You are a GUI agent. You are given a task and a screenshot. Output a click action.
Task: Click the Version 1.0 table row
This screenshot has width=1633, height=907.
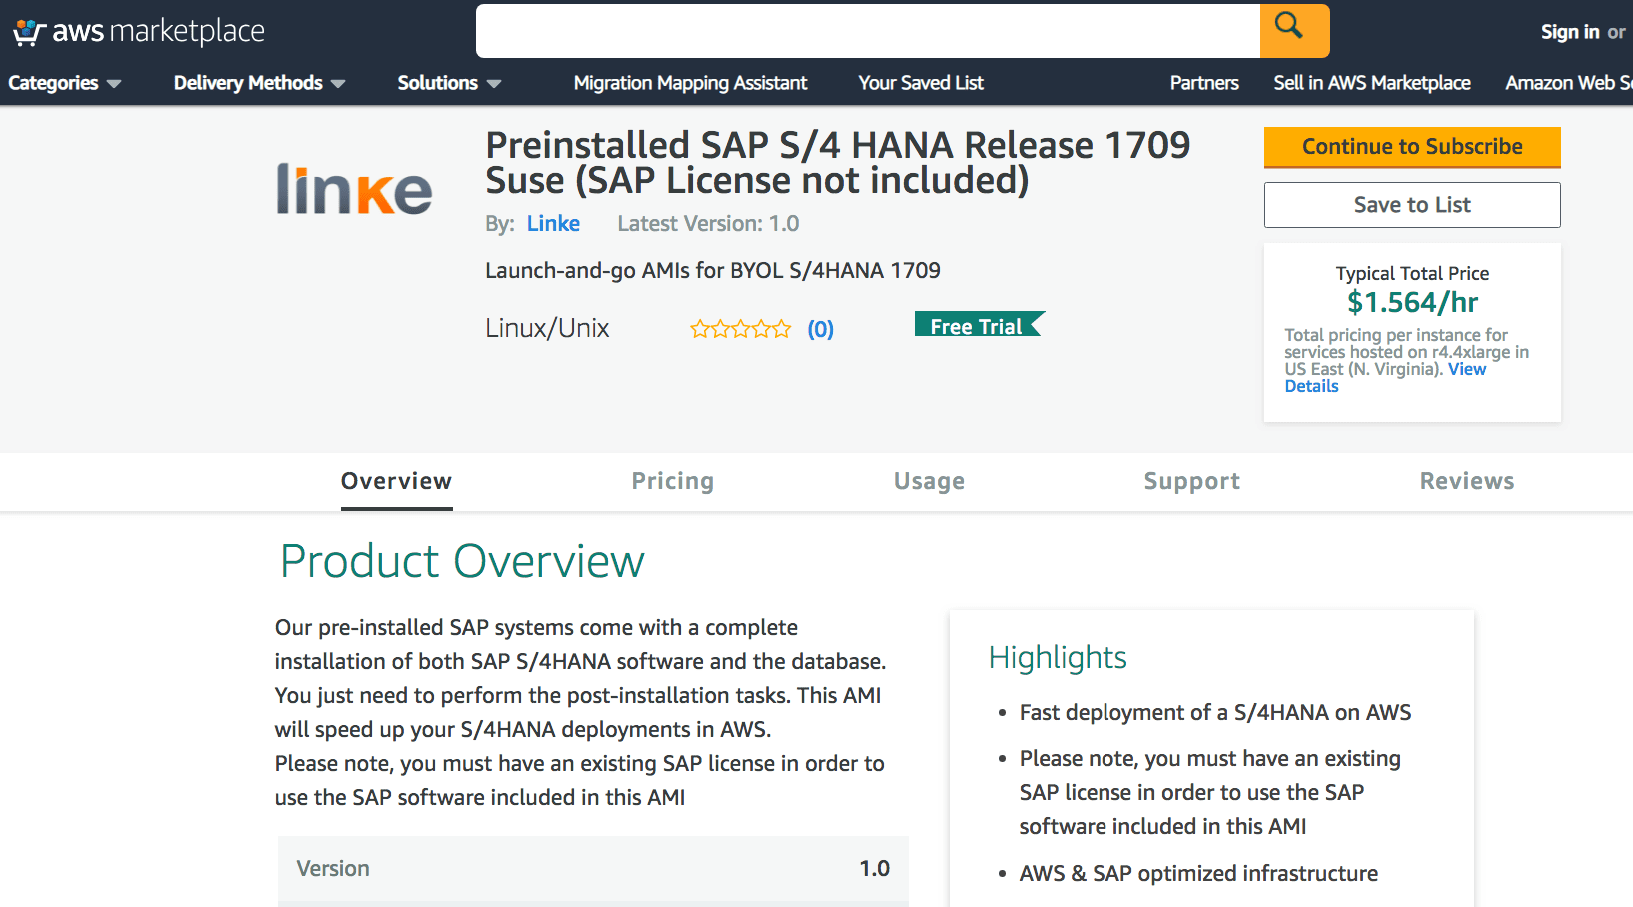tap(593, 869)
